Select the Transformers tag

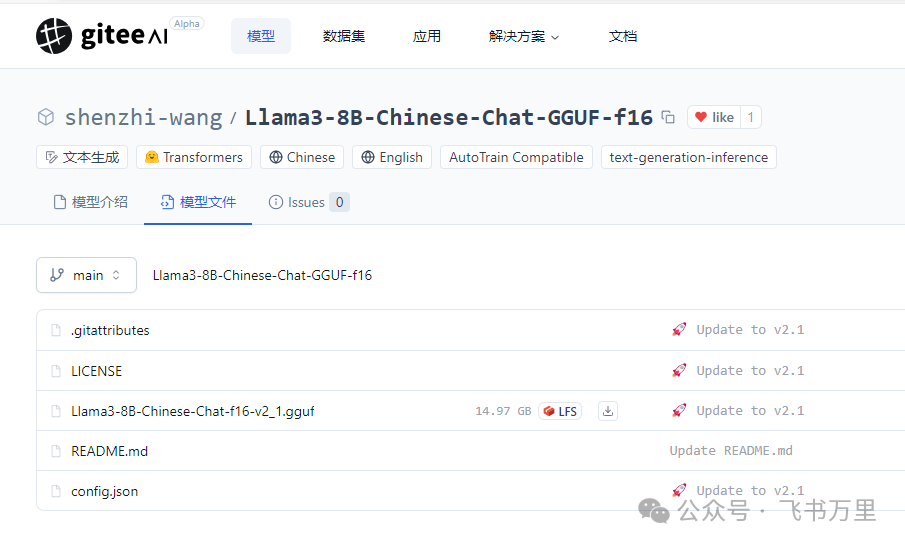coord(194,157)
